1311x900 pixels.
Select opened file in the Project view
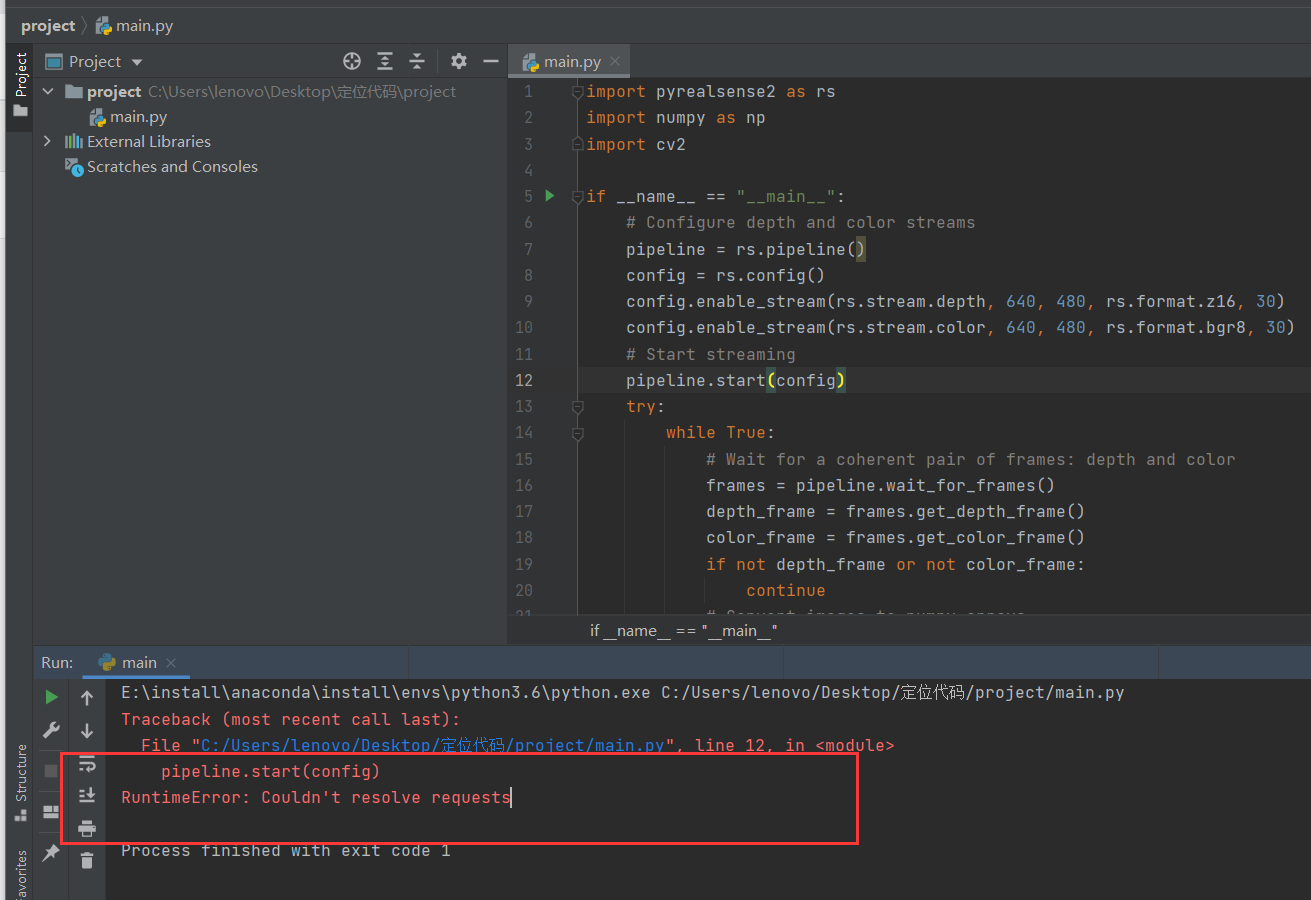coord(352,61)
